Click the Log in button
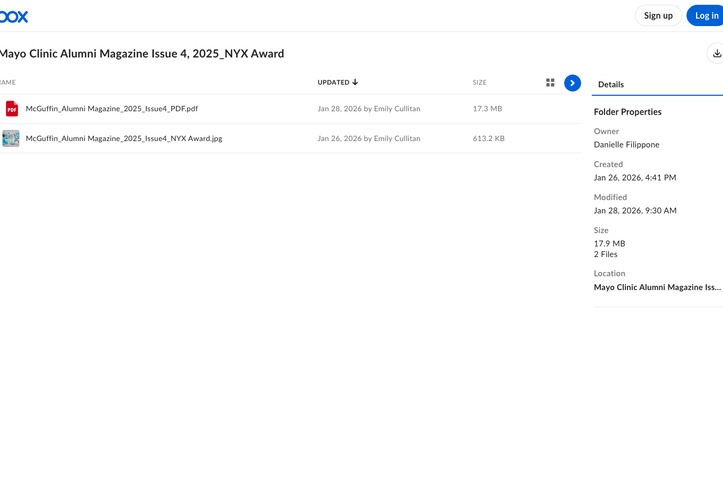The width and height of the screenshot is (723, 479). [x=705, y=16]
